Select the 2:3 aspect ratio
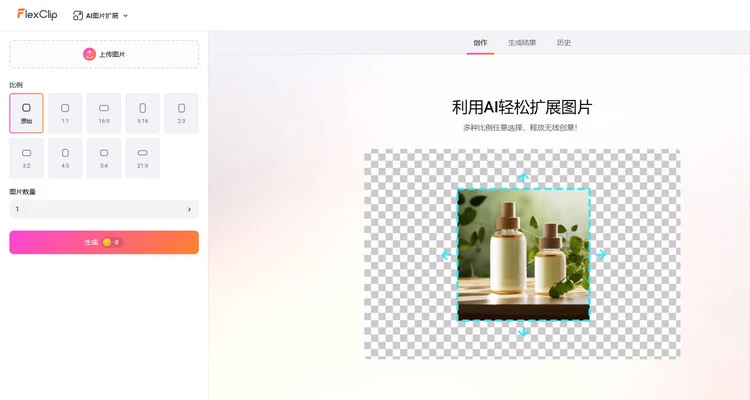 pyautogui.click(x=181, y=113)
